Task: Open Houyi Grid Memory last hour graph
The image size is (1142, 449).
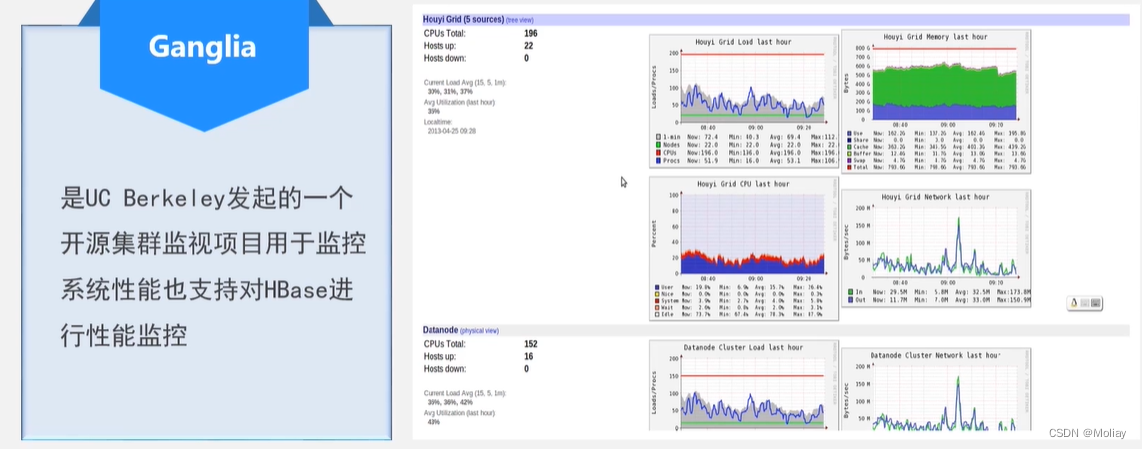Action: click(x=935, y=101)
